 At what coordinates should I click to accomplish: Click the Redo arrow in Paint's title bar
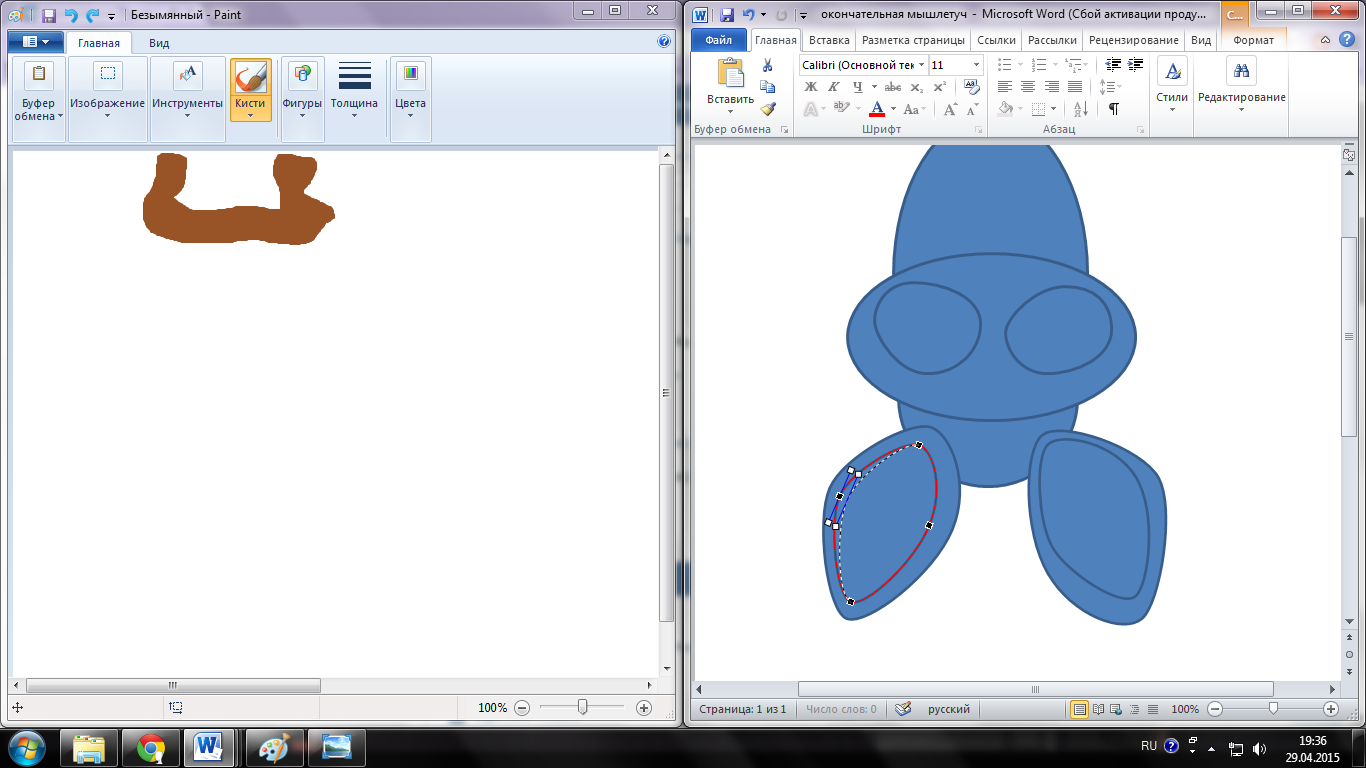click(92, 16)
